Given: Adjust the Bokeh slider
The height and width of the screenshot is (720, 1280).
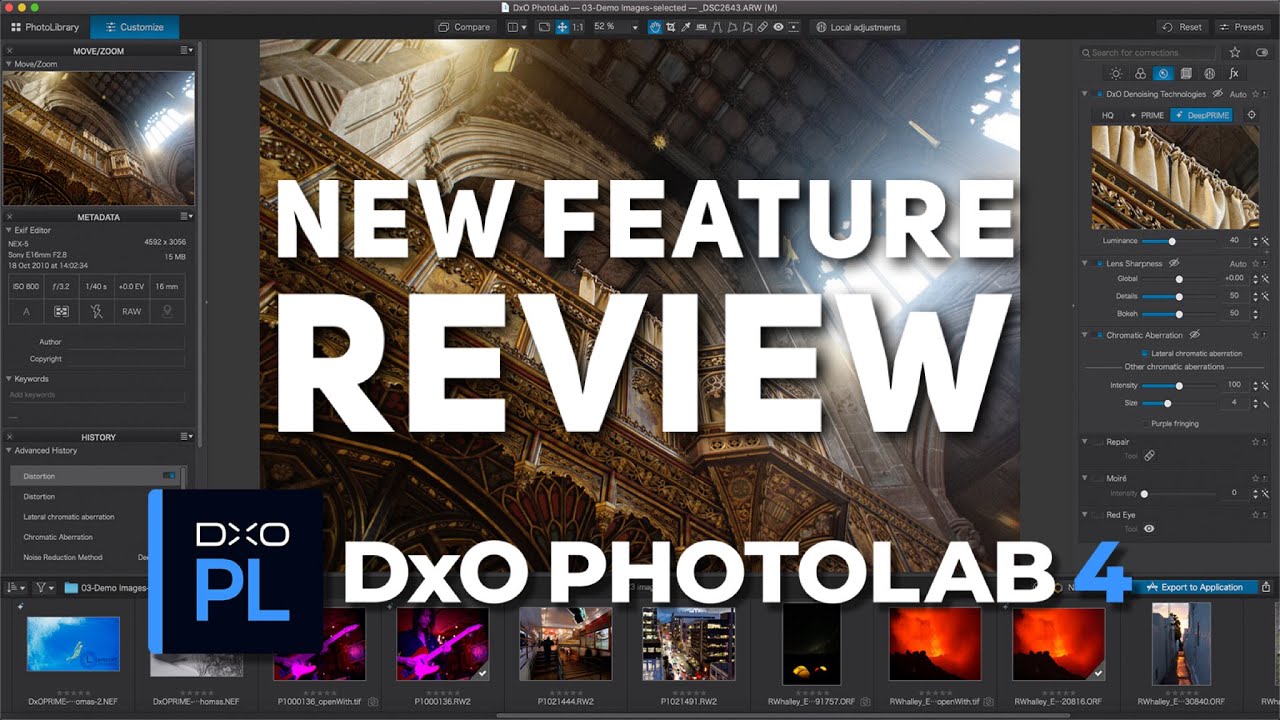Looking at the screenshot, I should pyautogui.click(x=1178, y=313).
